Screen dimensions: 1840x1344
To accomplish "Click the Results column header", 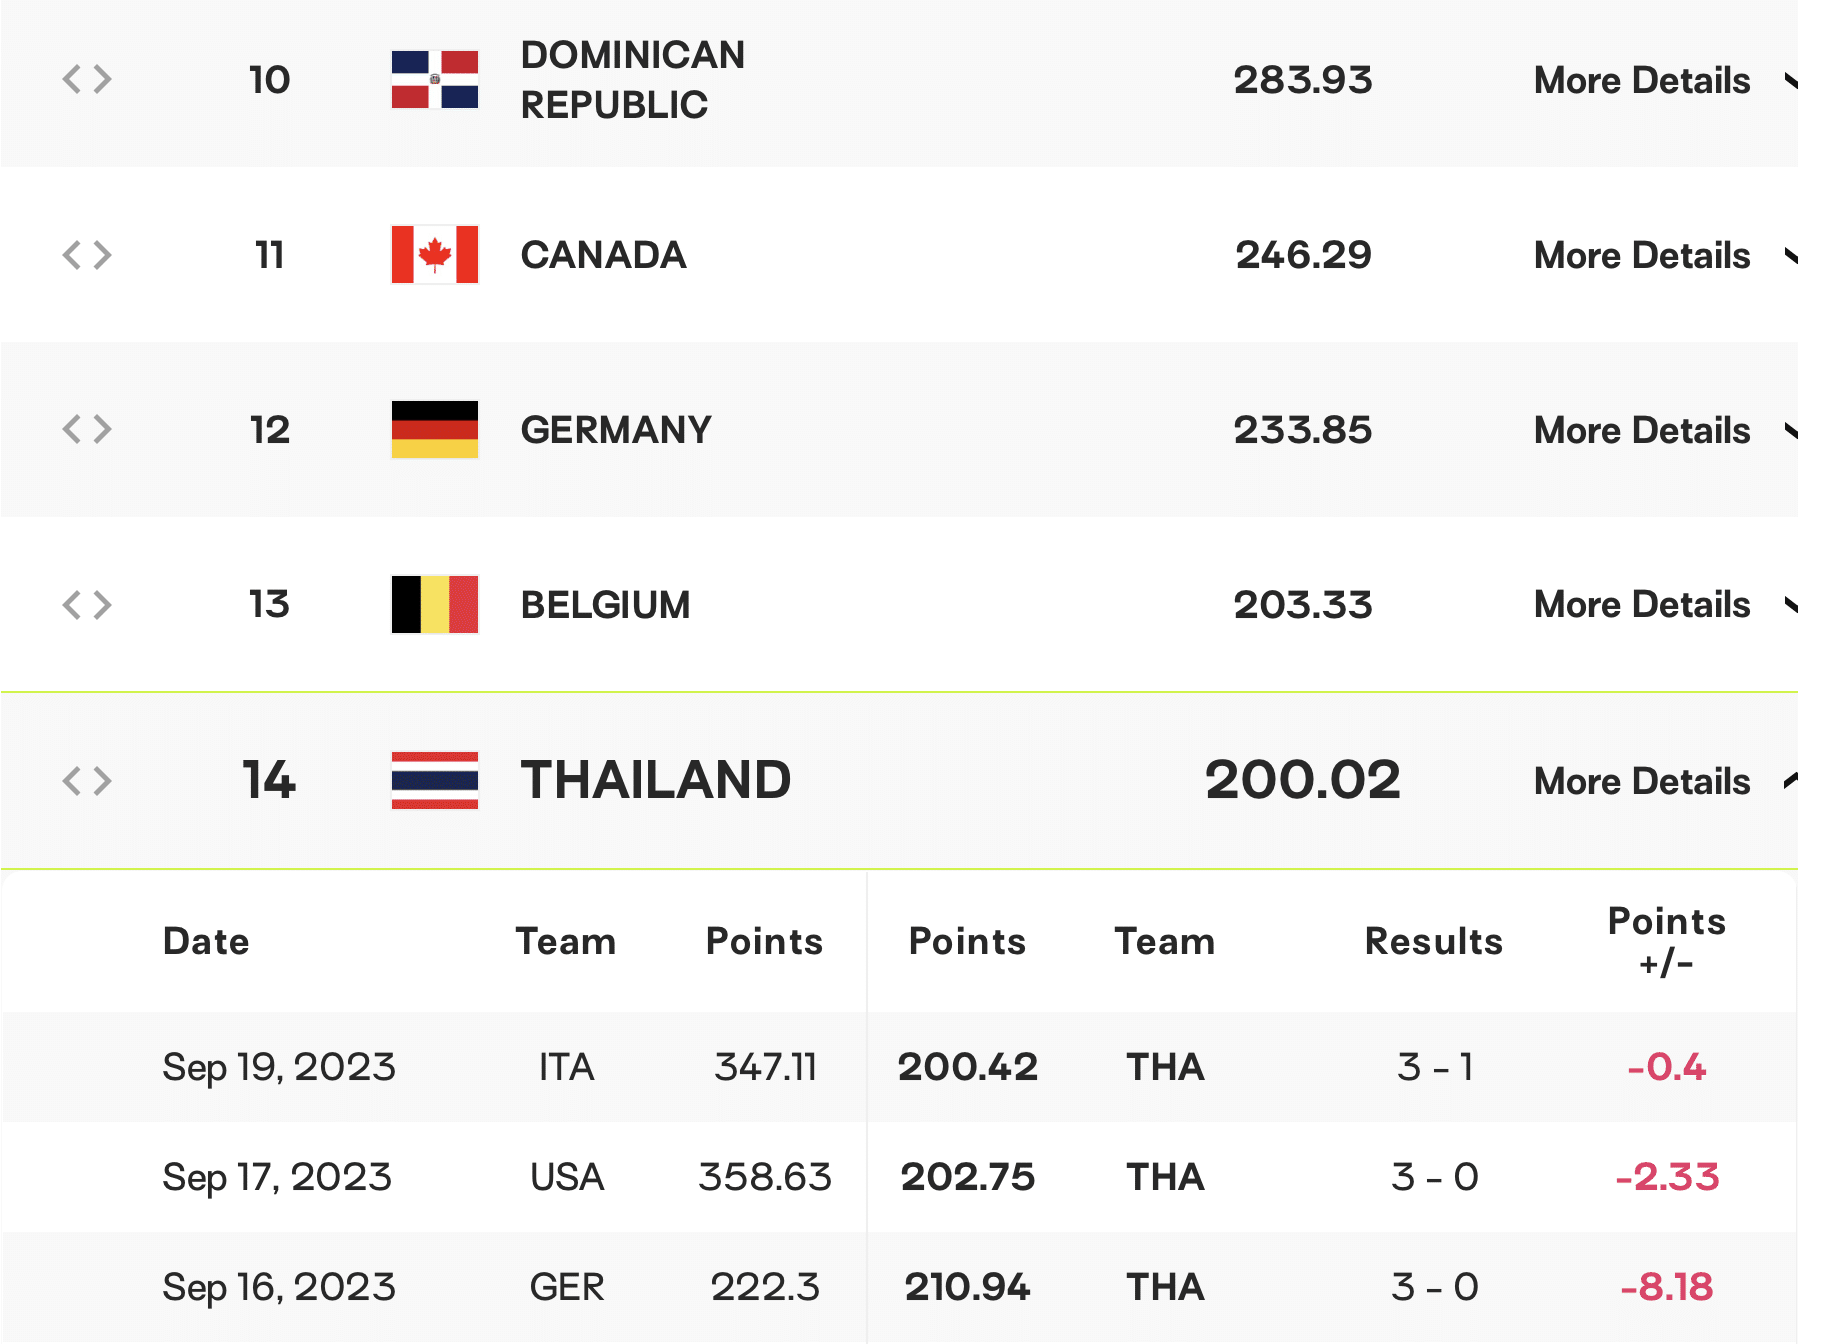I will [1434, 942].
